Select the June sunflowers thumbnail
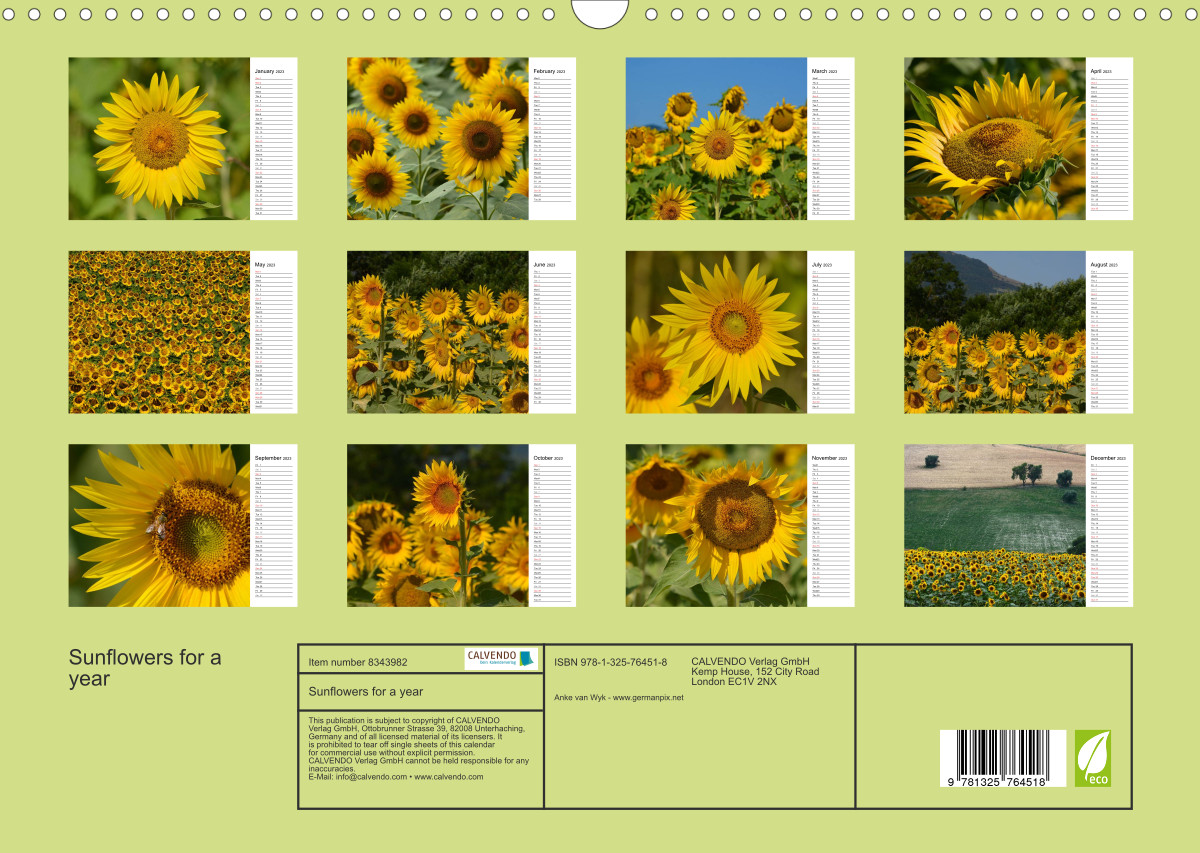Viewport: 1200px width, 853px height. 438,332
